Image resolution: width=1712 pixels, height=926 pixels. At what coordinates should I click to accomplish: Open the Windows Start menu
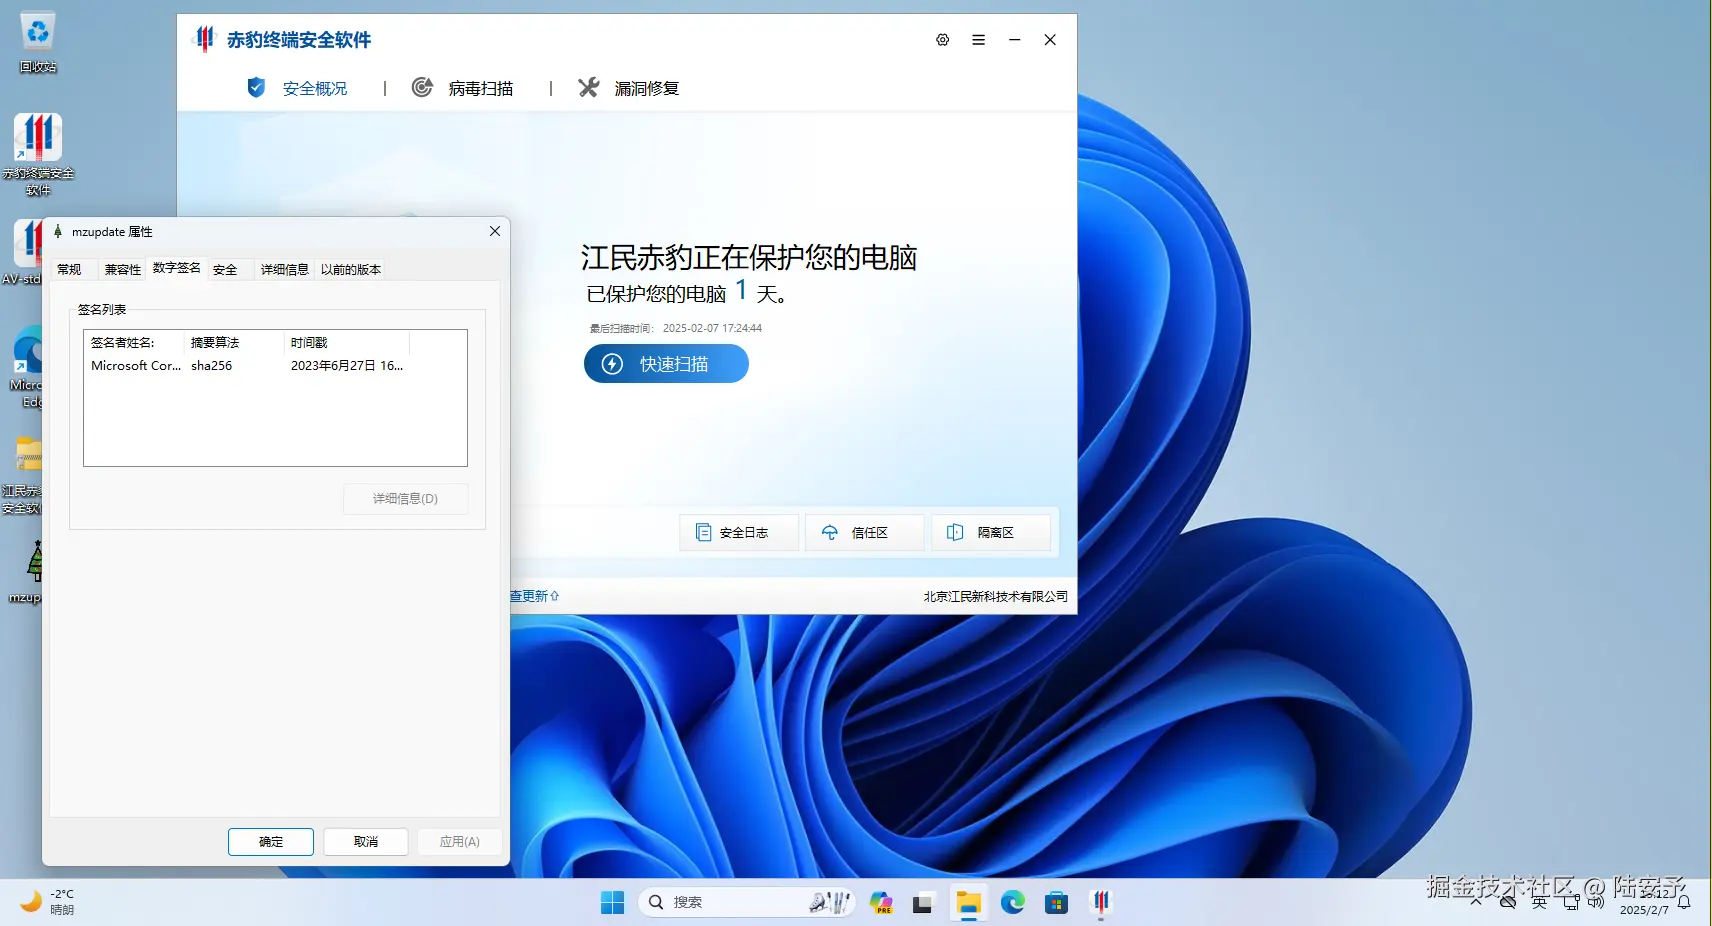(612, 902)
